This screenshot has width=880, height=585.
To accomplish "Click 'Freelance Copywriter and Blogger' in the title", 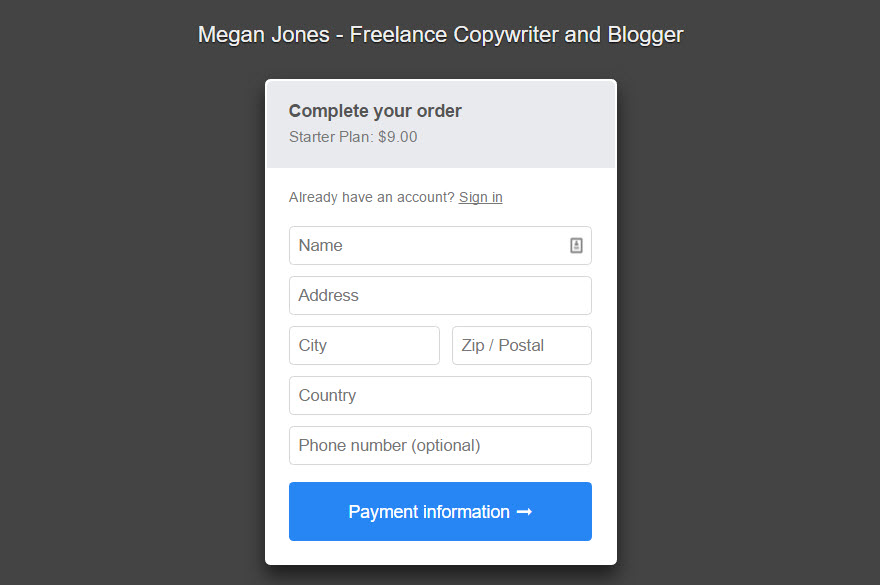I will click(516, 35).
